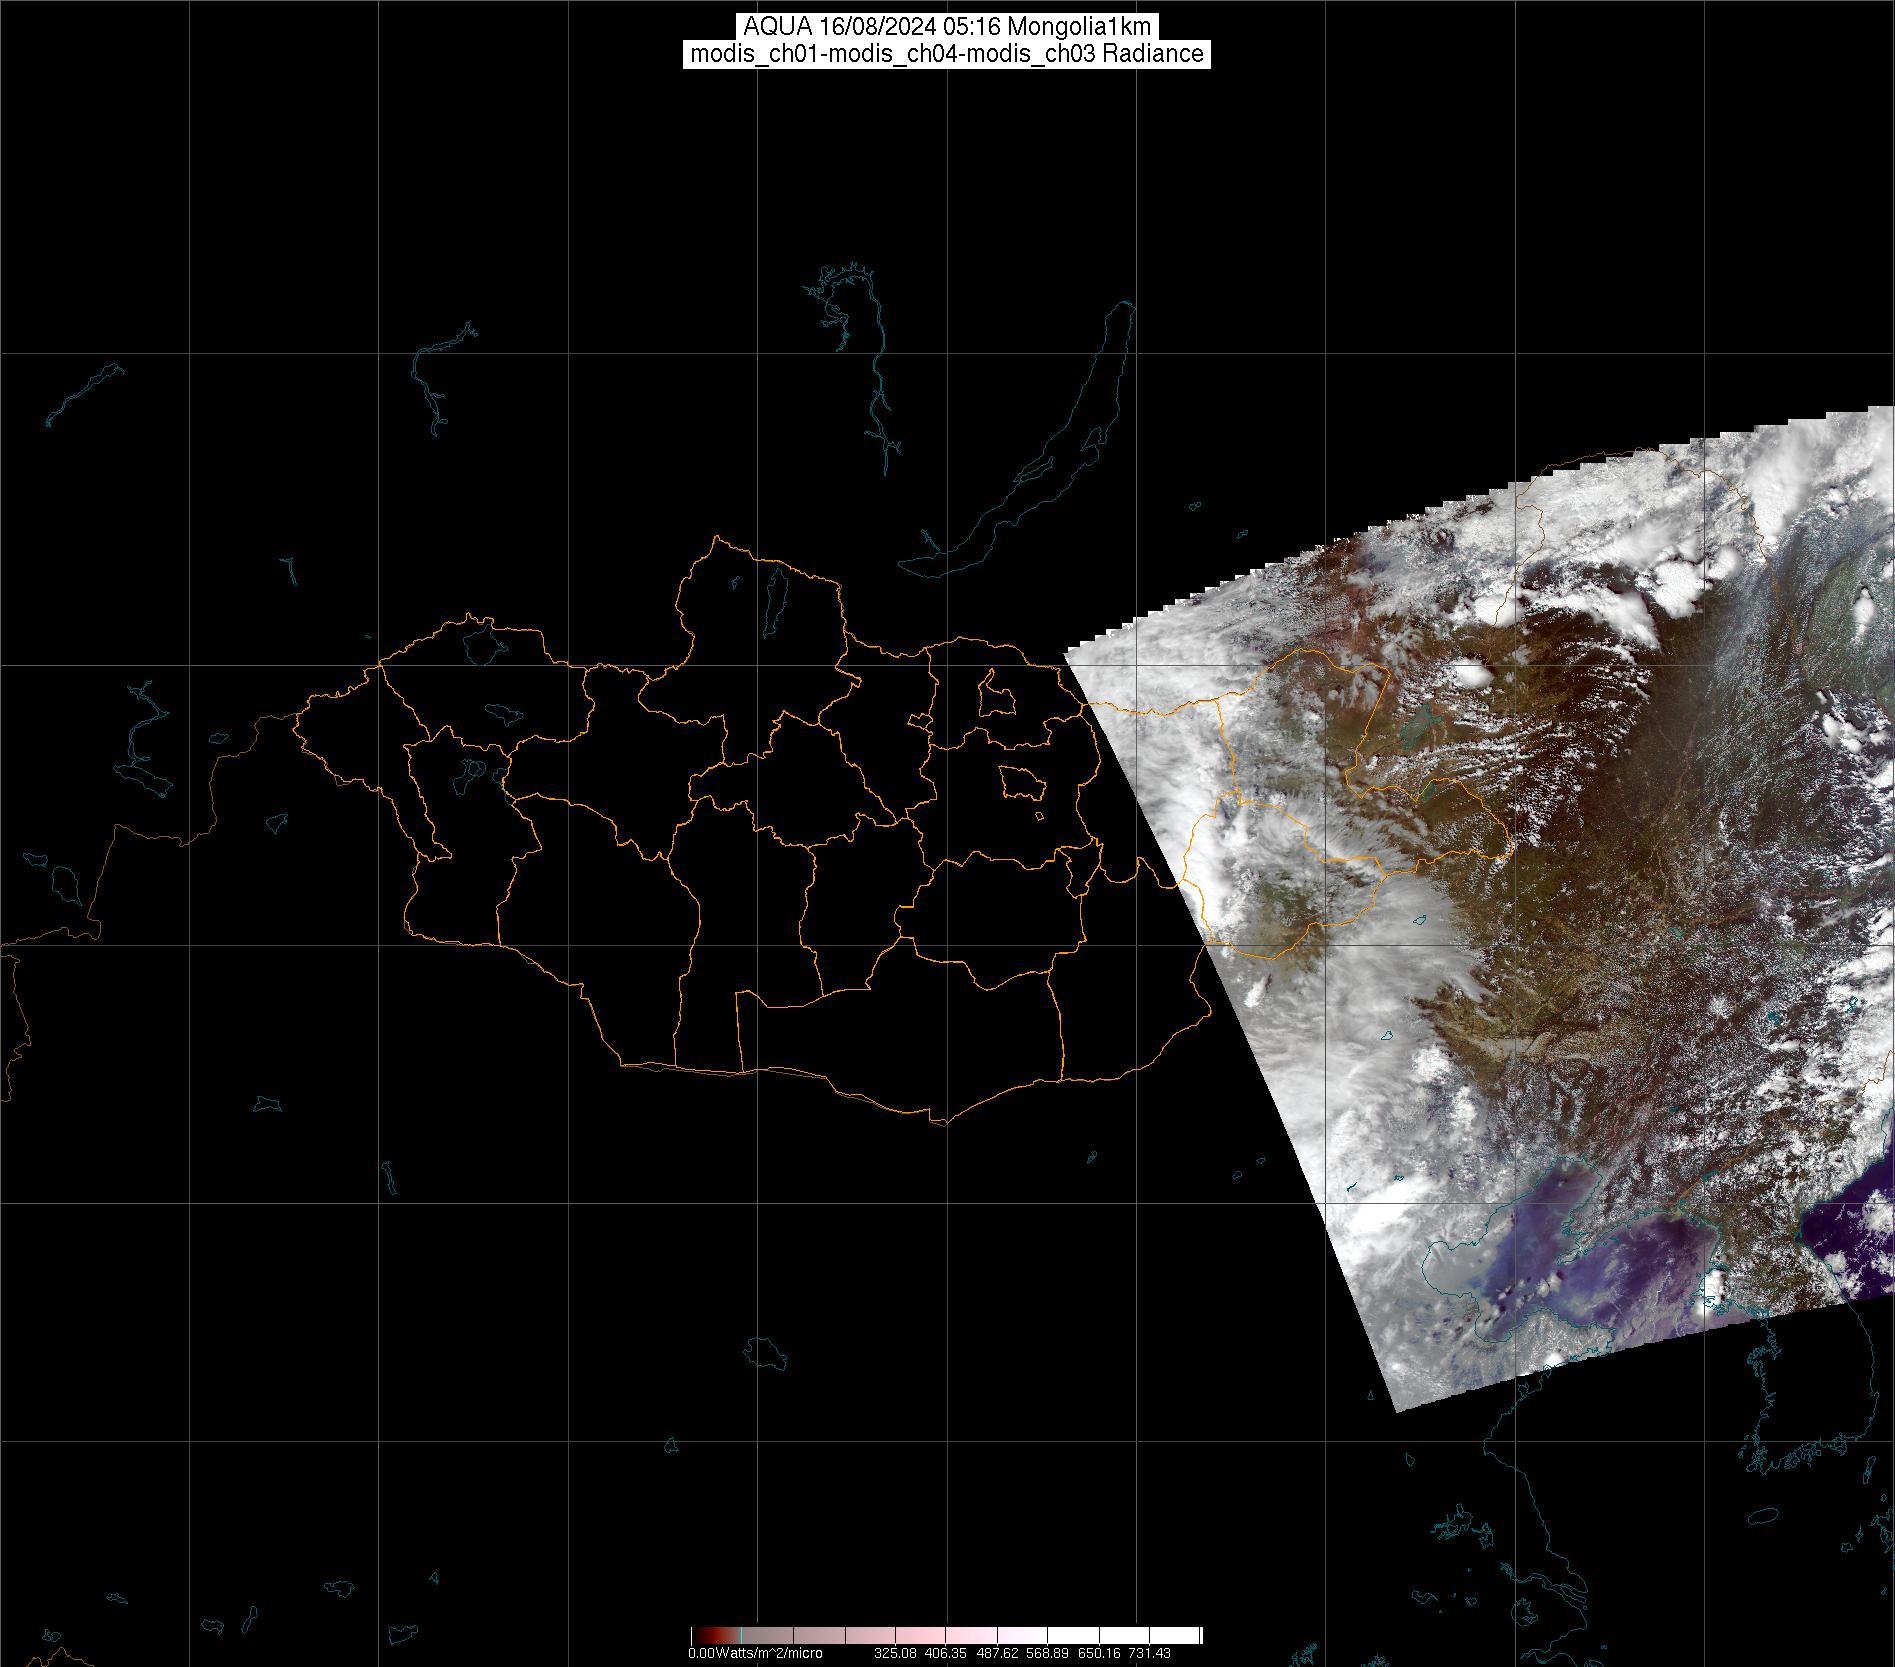The image size is (1895, 1667).
Task: Click the teal Hulun Lake in the satellite swath
Action: click(1418, 722)
